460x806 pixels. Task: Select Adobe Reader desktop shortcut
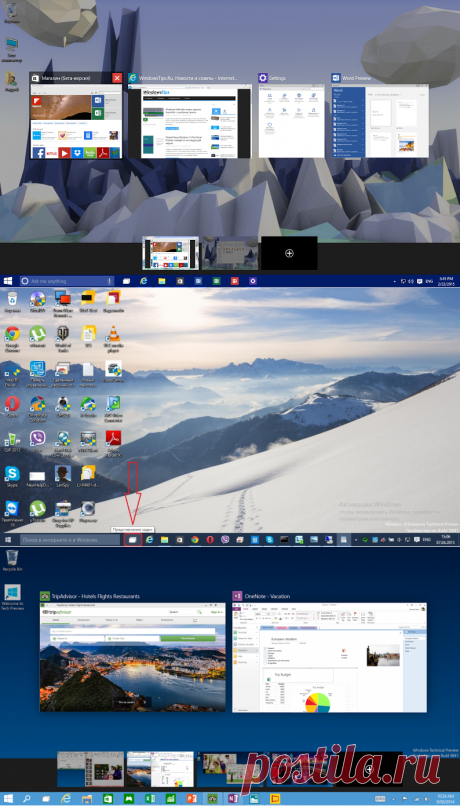[x=113, y=442]
